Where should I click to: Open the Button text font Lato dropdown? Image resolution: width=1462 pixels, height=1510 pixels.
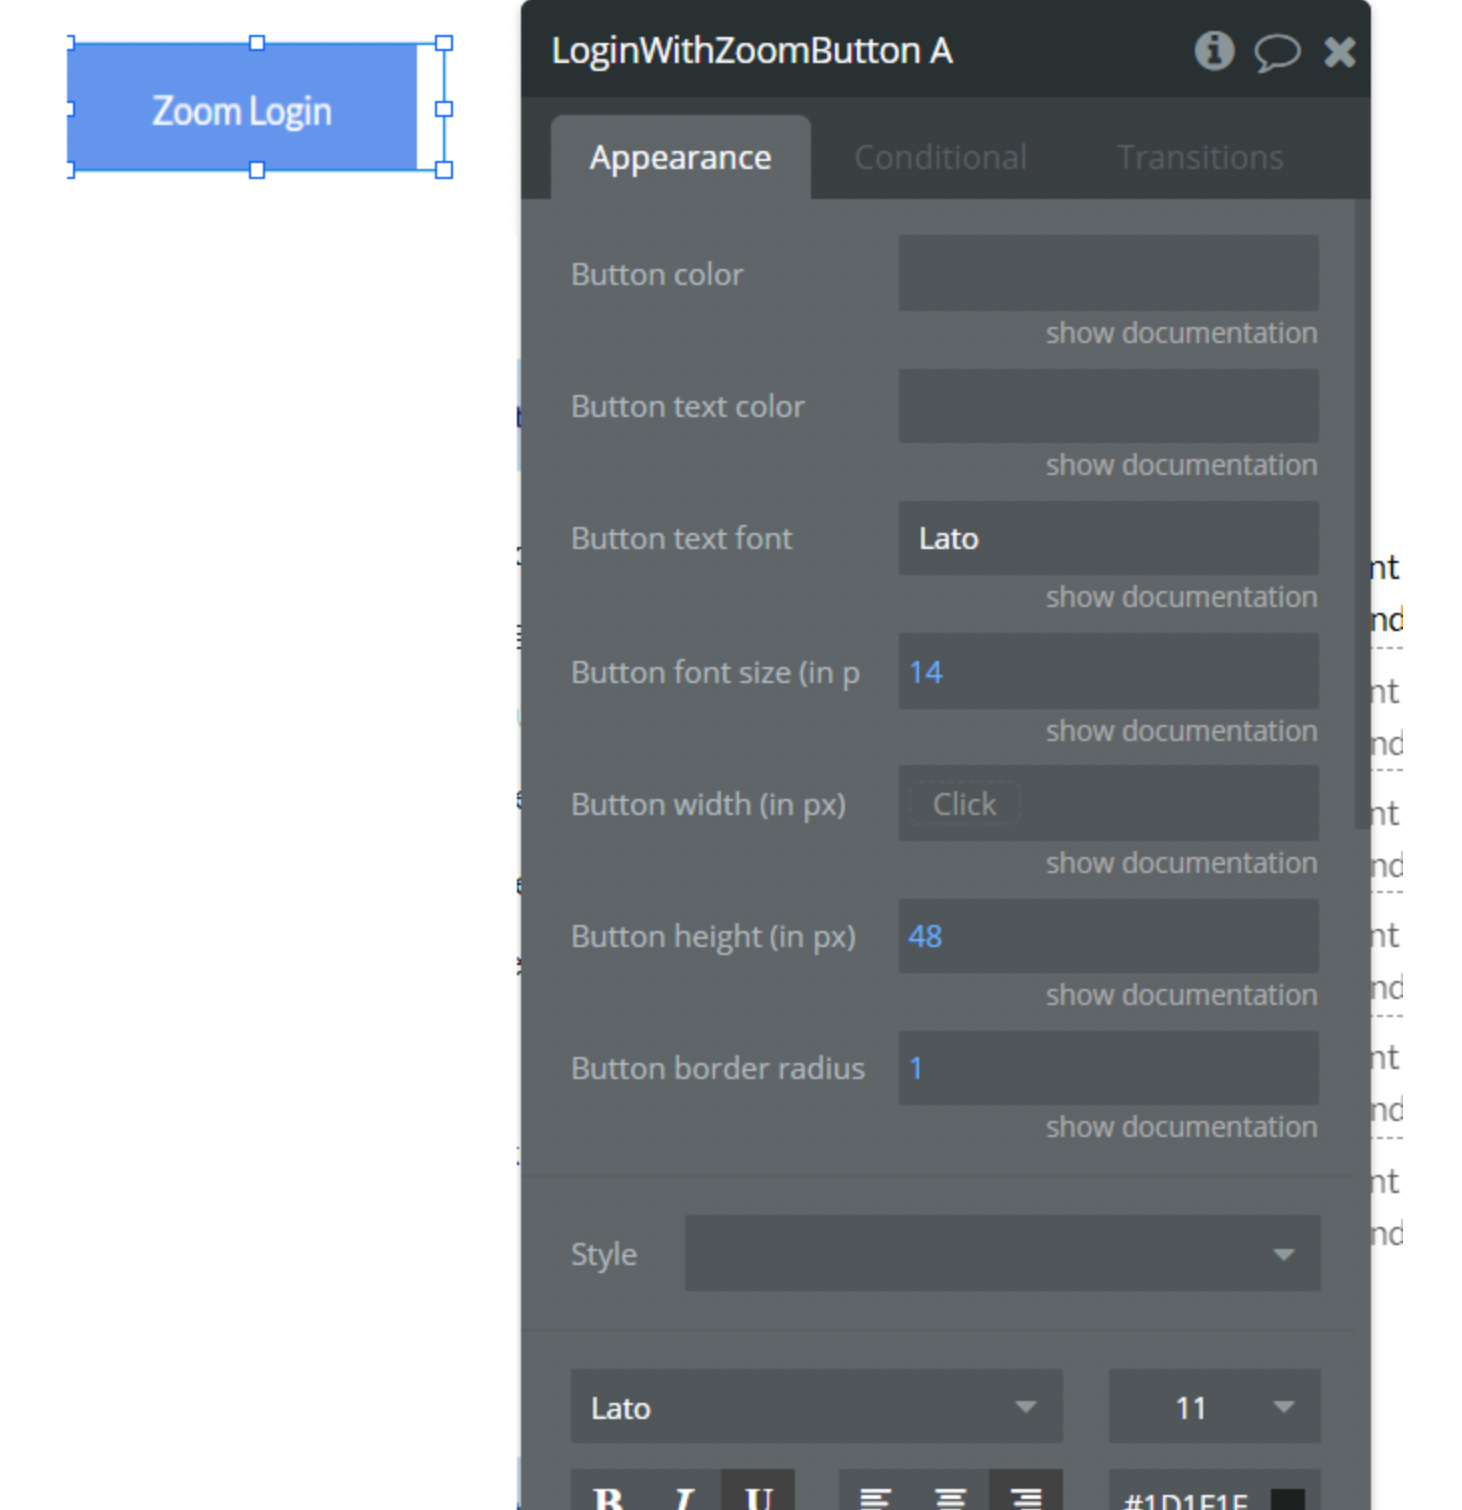[x=1108, y=538]
